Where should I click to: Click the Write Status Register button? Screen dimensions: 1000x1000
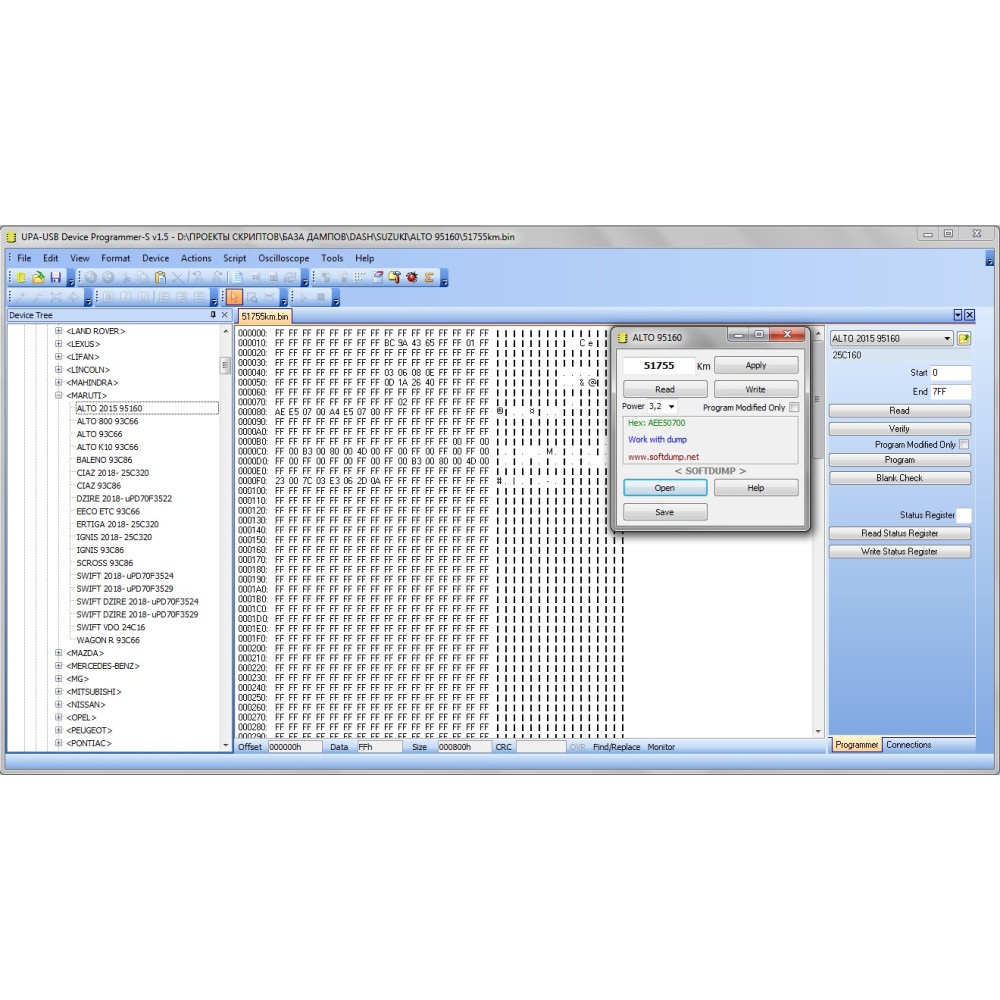[x=899, y=552]
